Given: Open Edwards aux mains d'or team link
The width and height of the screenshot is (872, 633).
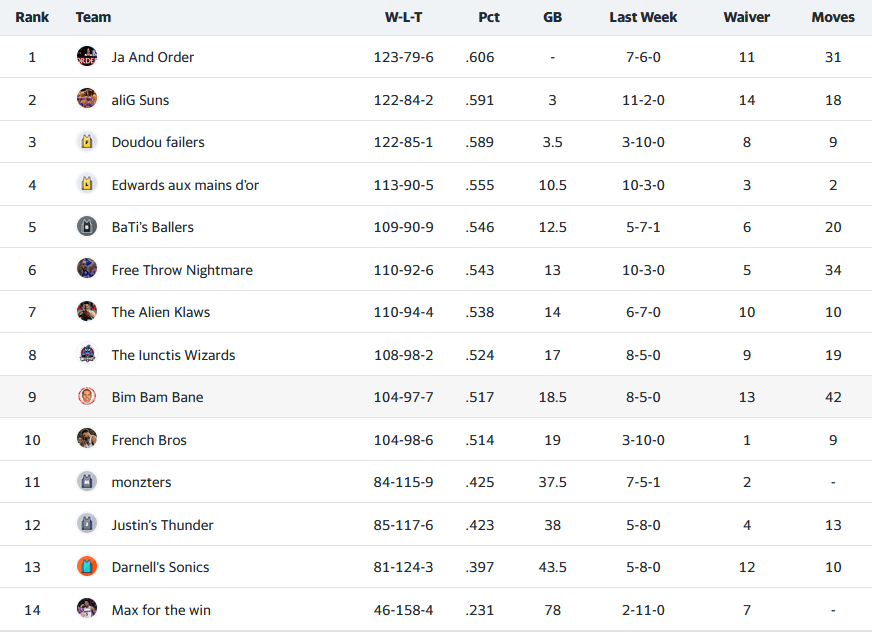Looking at the screenshot, I should [185, 185].
